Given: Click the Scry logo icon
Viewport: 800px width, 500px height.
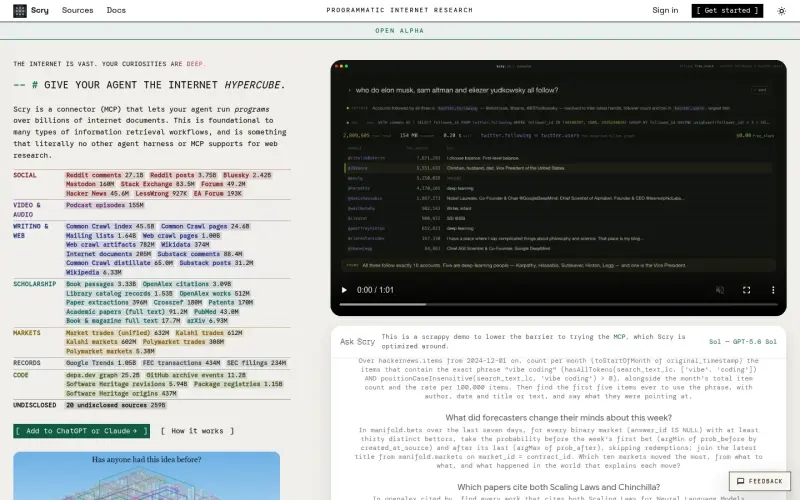Looking at the screenshot, I should tap(20, 11).
